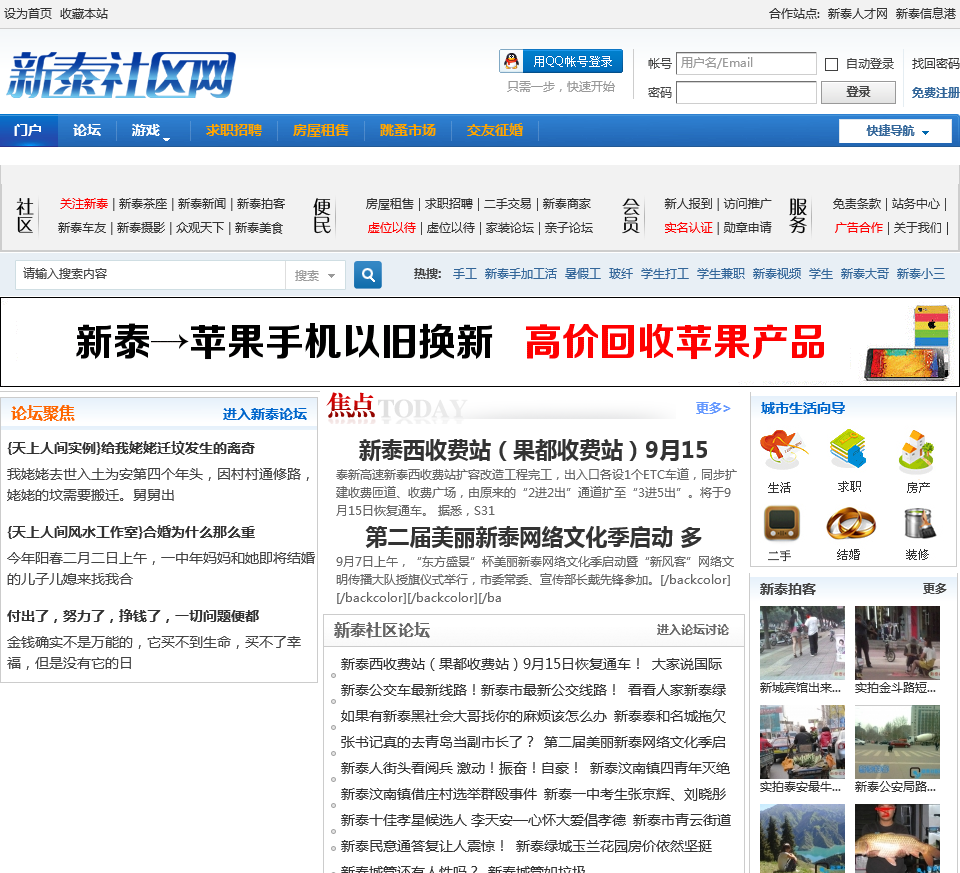Click the 免费注册 link
Image resolution: width=960 pixels, height=873 pixels.
(x=935, y=92)
